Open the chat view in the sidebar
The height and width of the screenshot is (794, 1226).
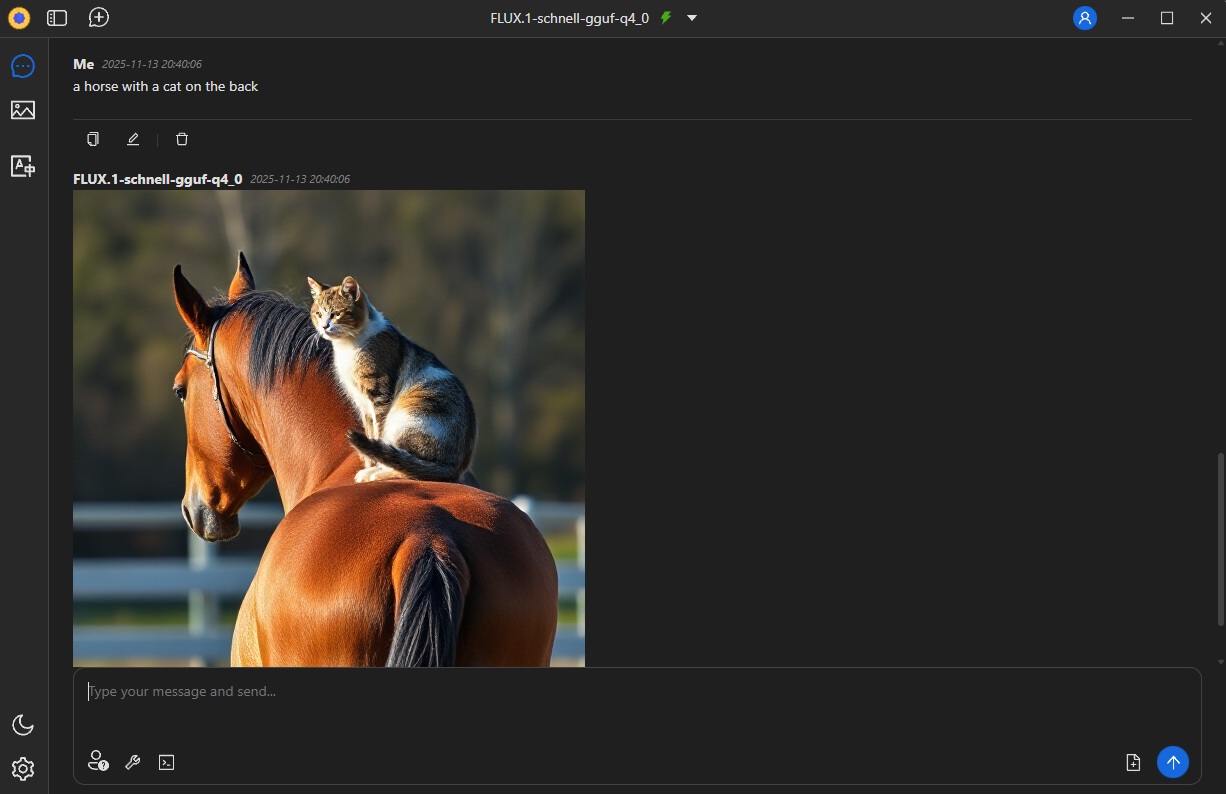pos(23,66)
